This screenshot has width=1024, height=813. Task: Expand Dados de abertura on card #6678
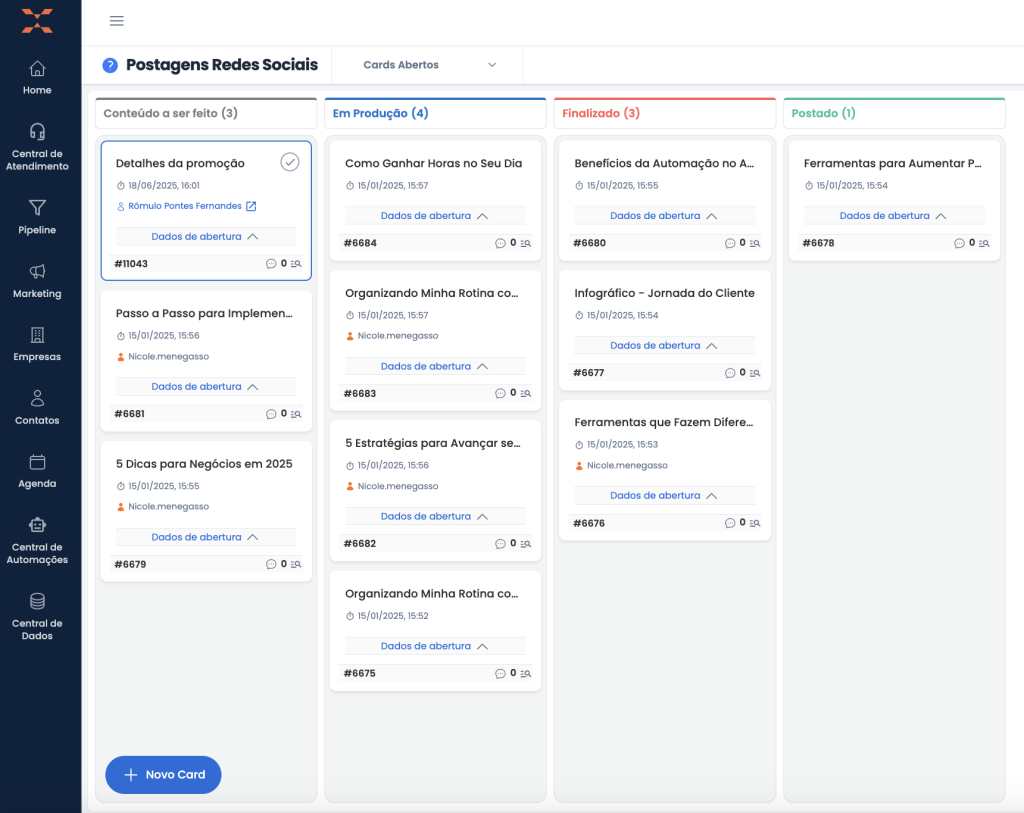pyautogui.click(x=894, y=216)
